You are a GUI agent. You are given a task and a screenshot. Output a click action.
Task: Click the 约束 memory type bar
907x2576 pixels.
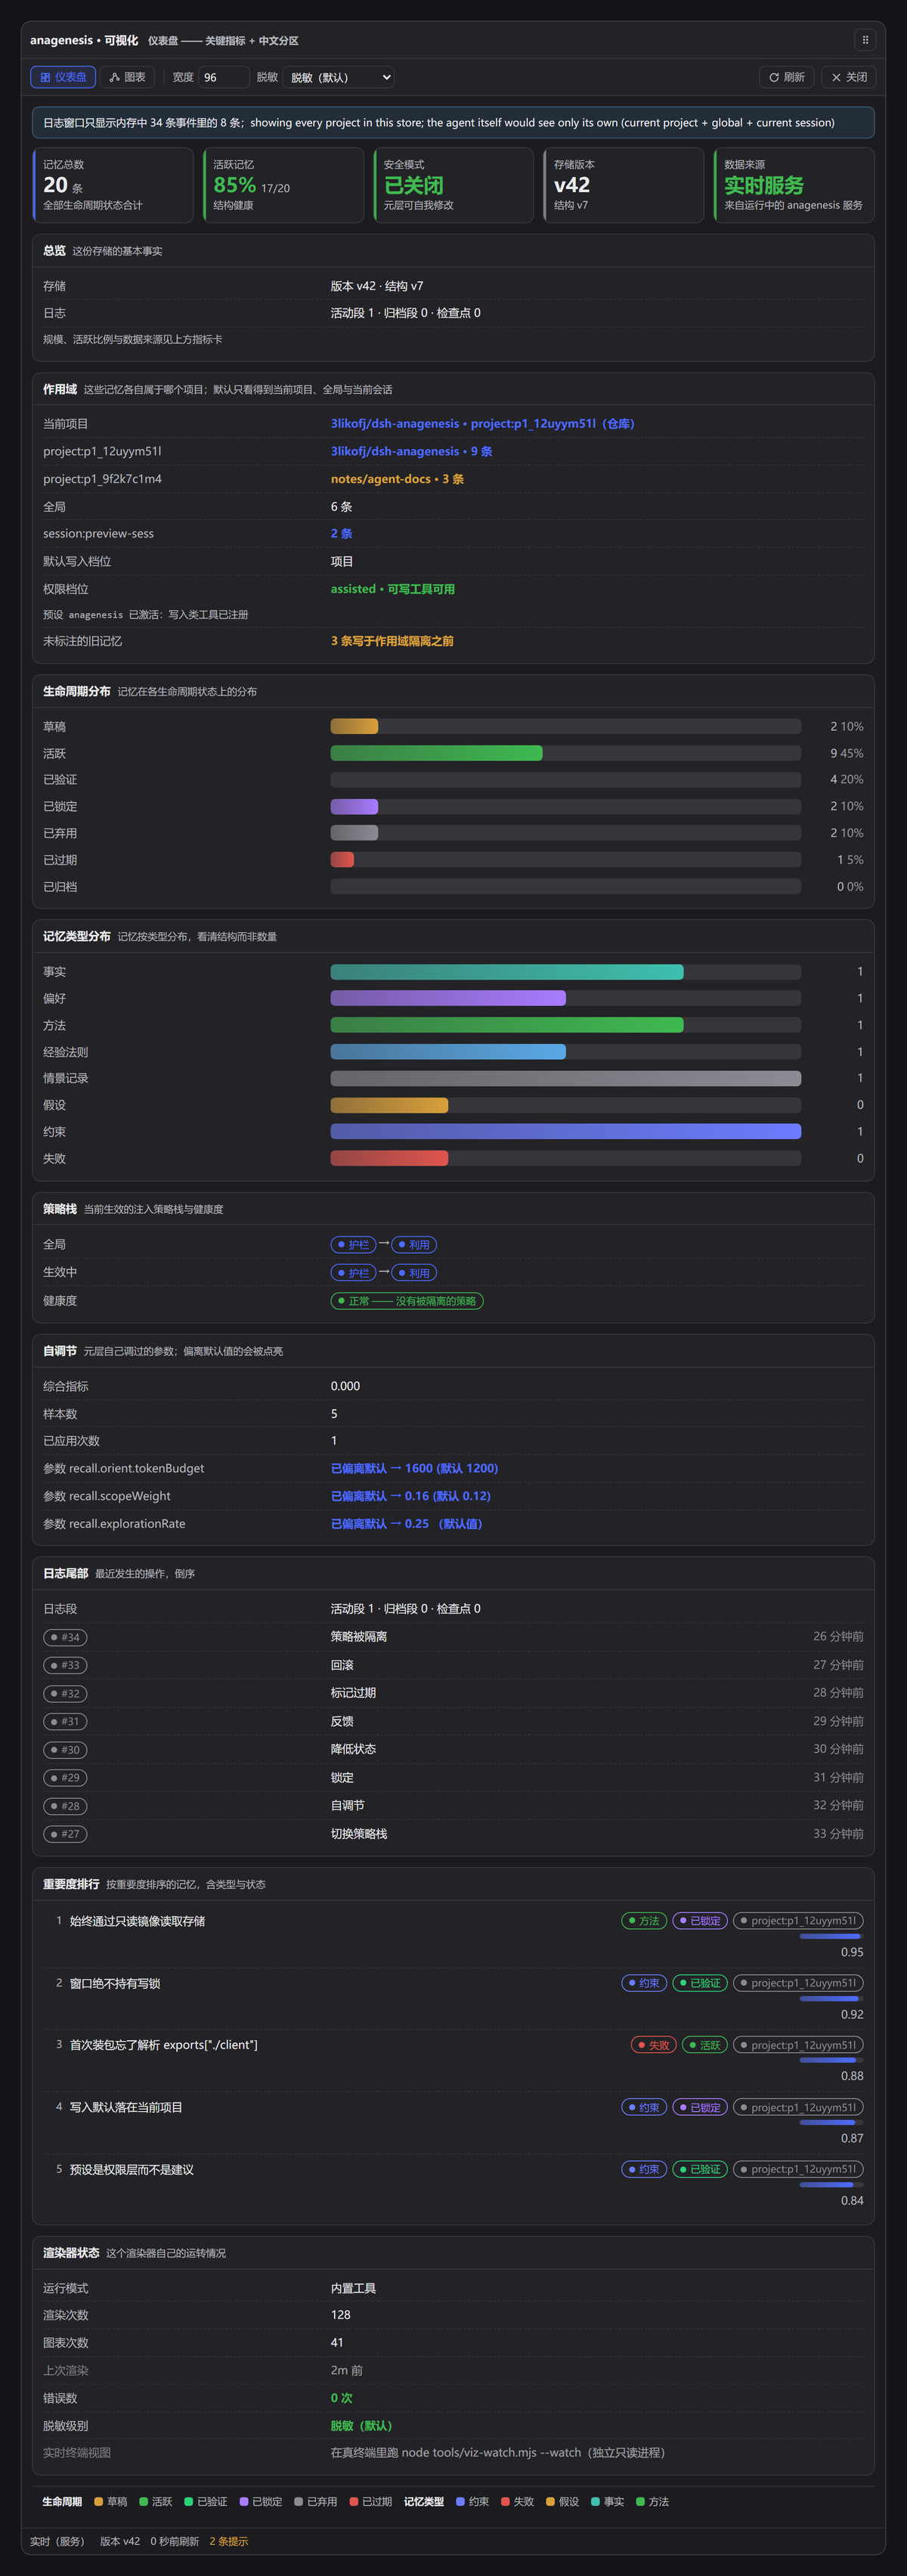click(x=566, y=1131)
